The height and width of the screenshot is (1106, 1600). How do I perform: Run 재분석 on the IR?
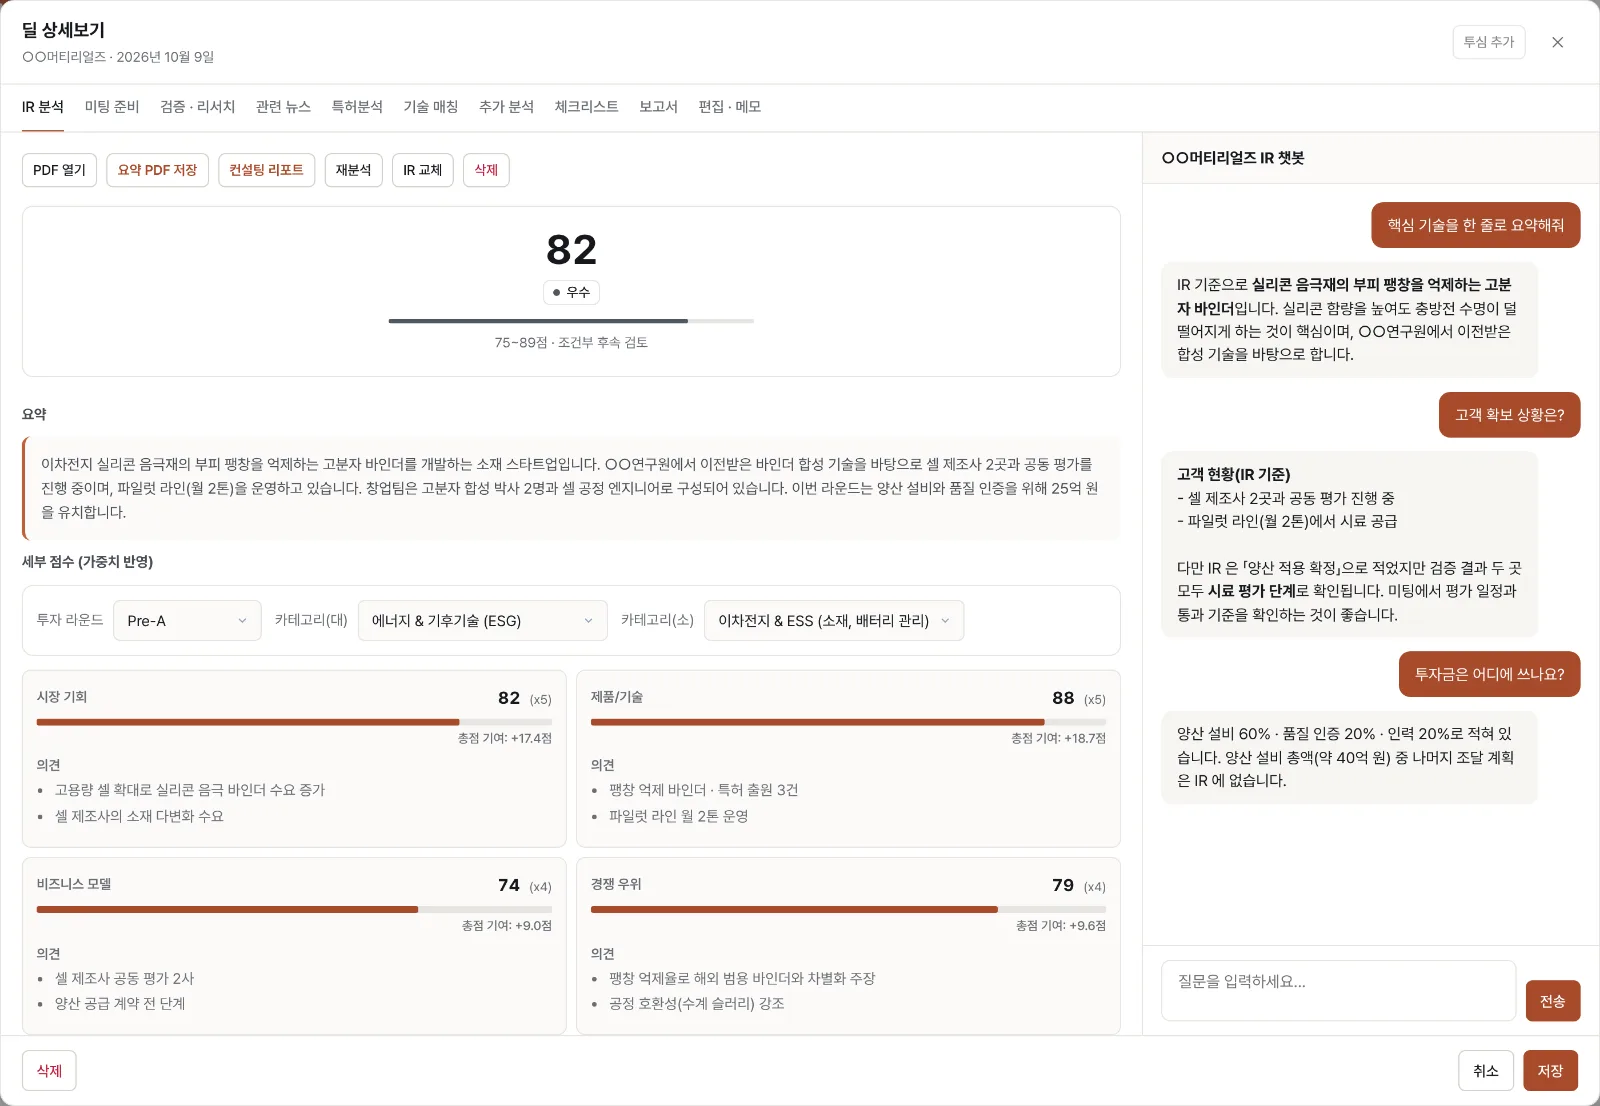point(353,170)
